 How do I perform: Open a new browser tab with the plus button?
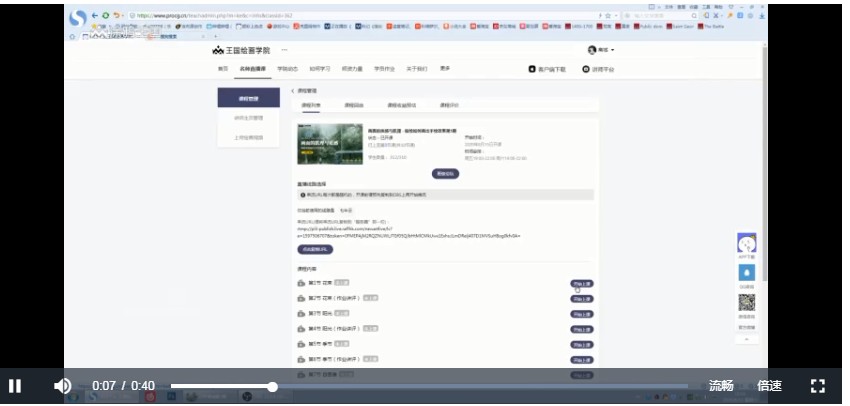pos(215,36)
